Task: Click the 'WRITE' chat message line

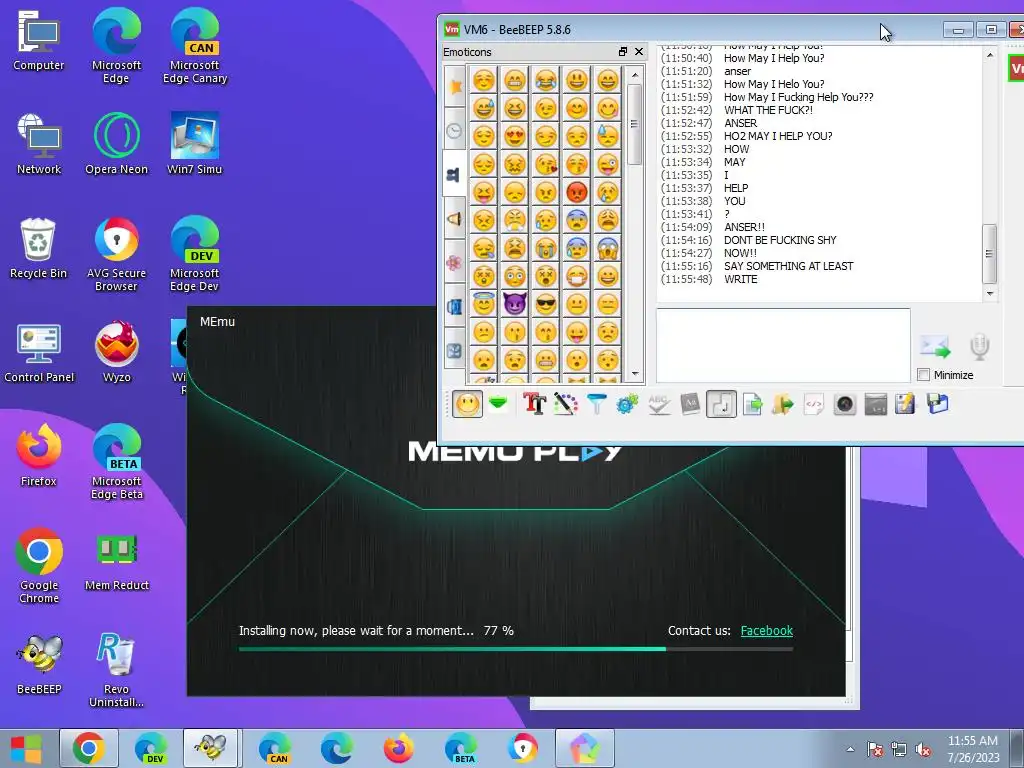Action: [741, 280]
